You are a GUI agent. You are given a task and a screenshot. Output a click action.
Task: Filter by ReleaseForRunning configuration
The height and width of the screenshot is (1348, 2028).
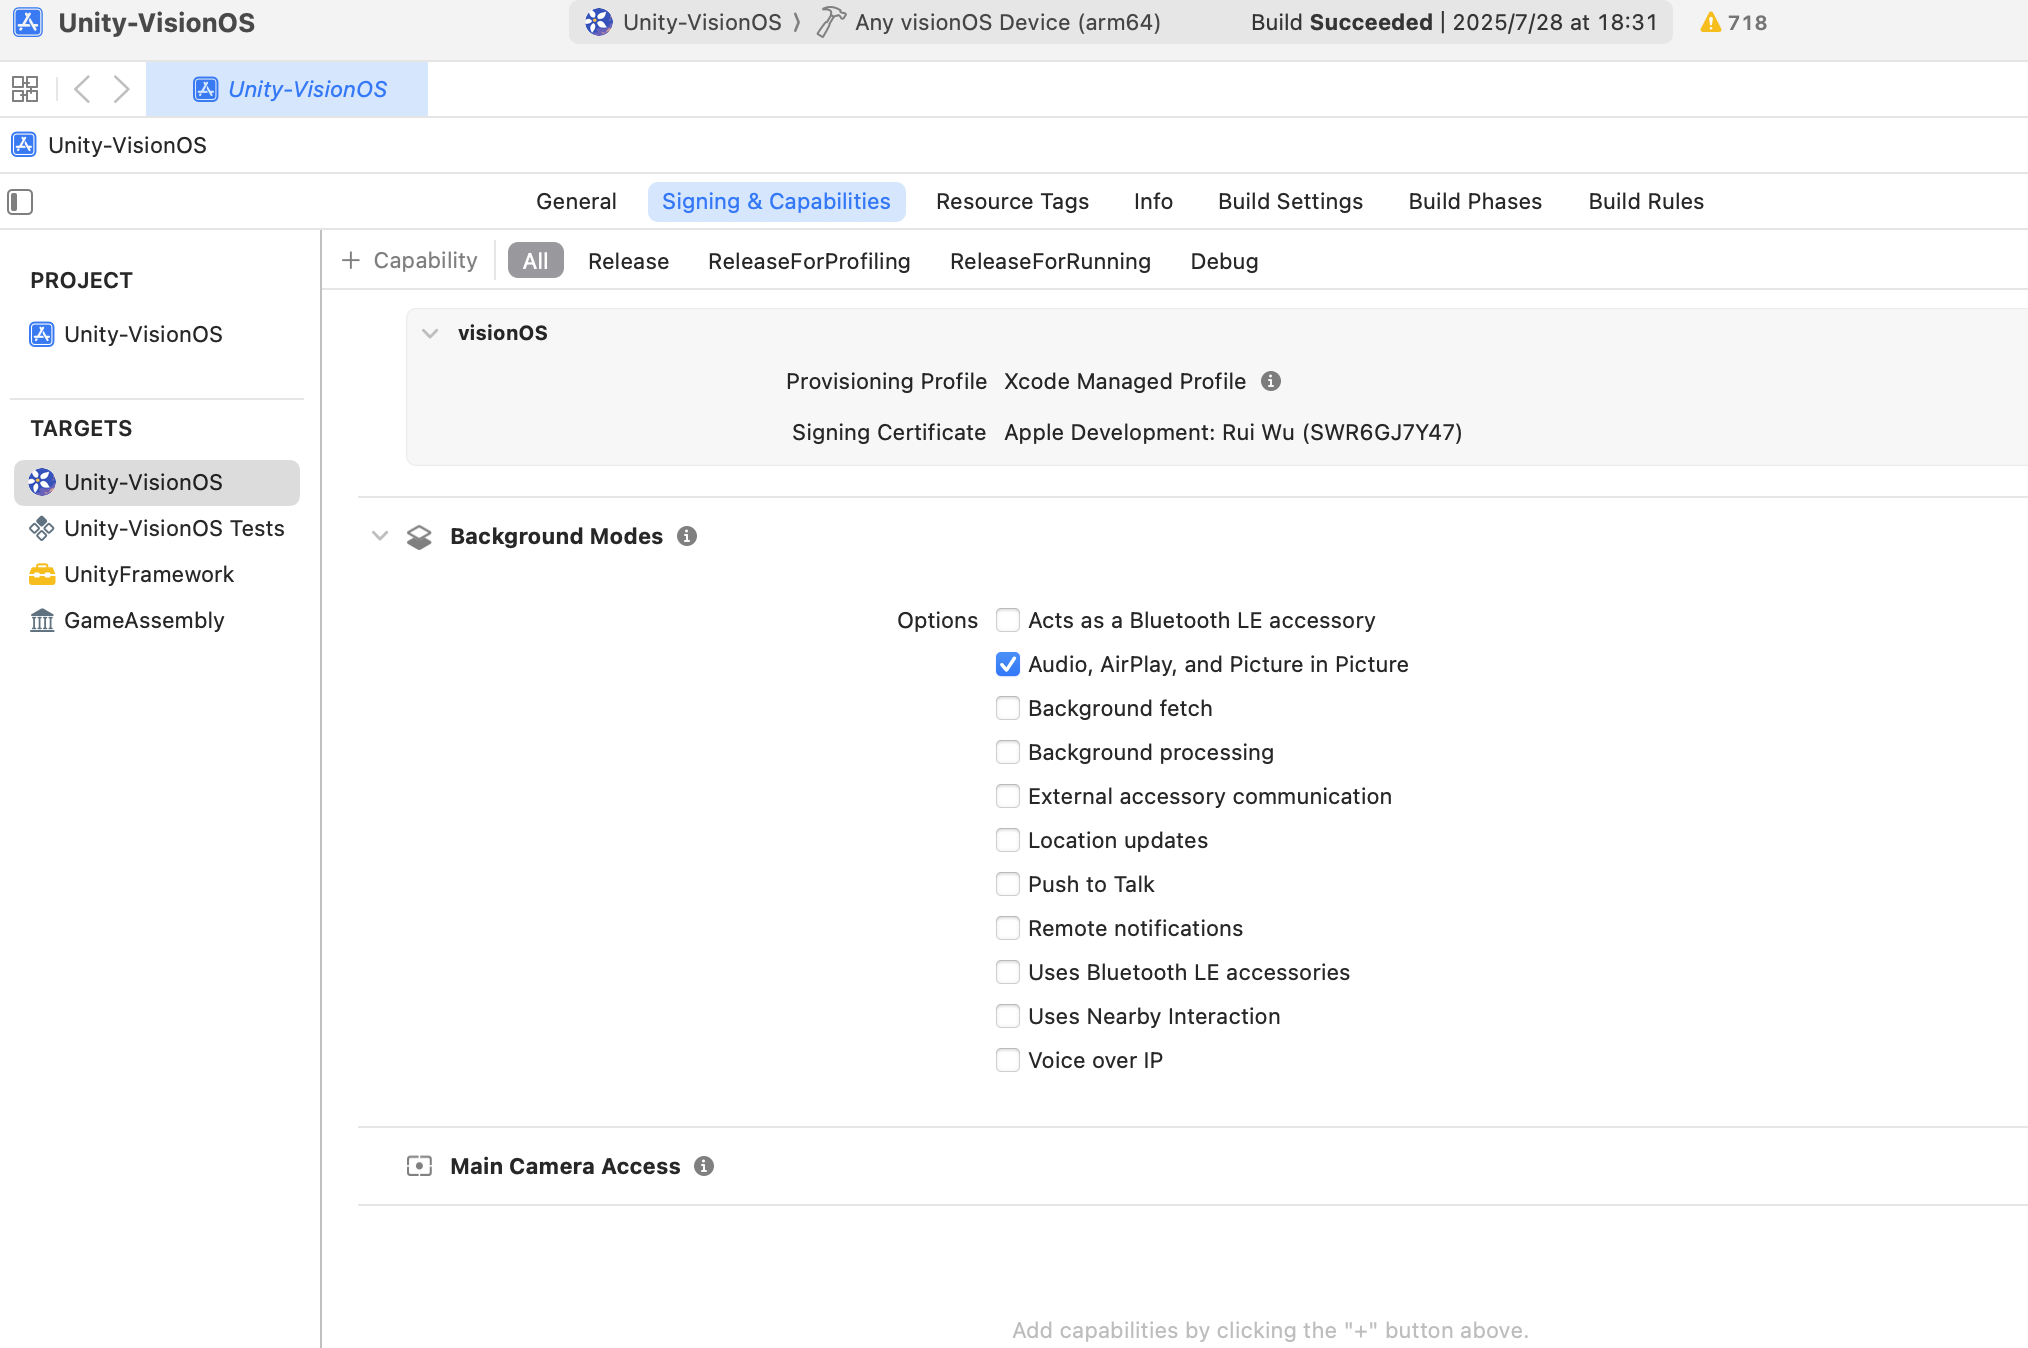coord(1050,261)
